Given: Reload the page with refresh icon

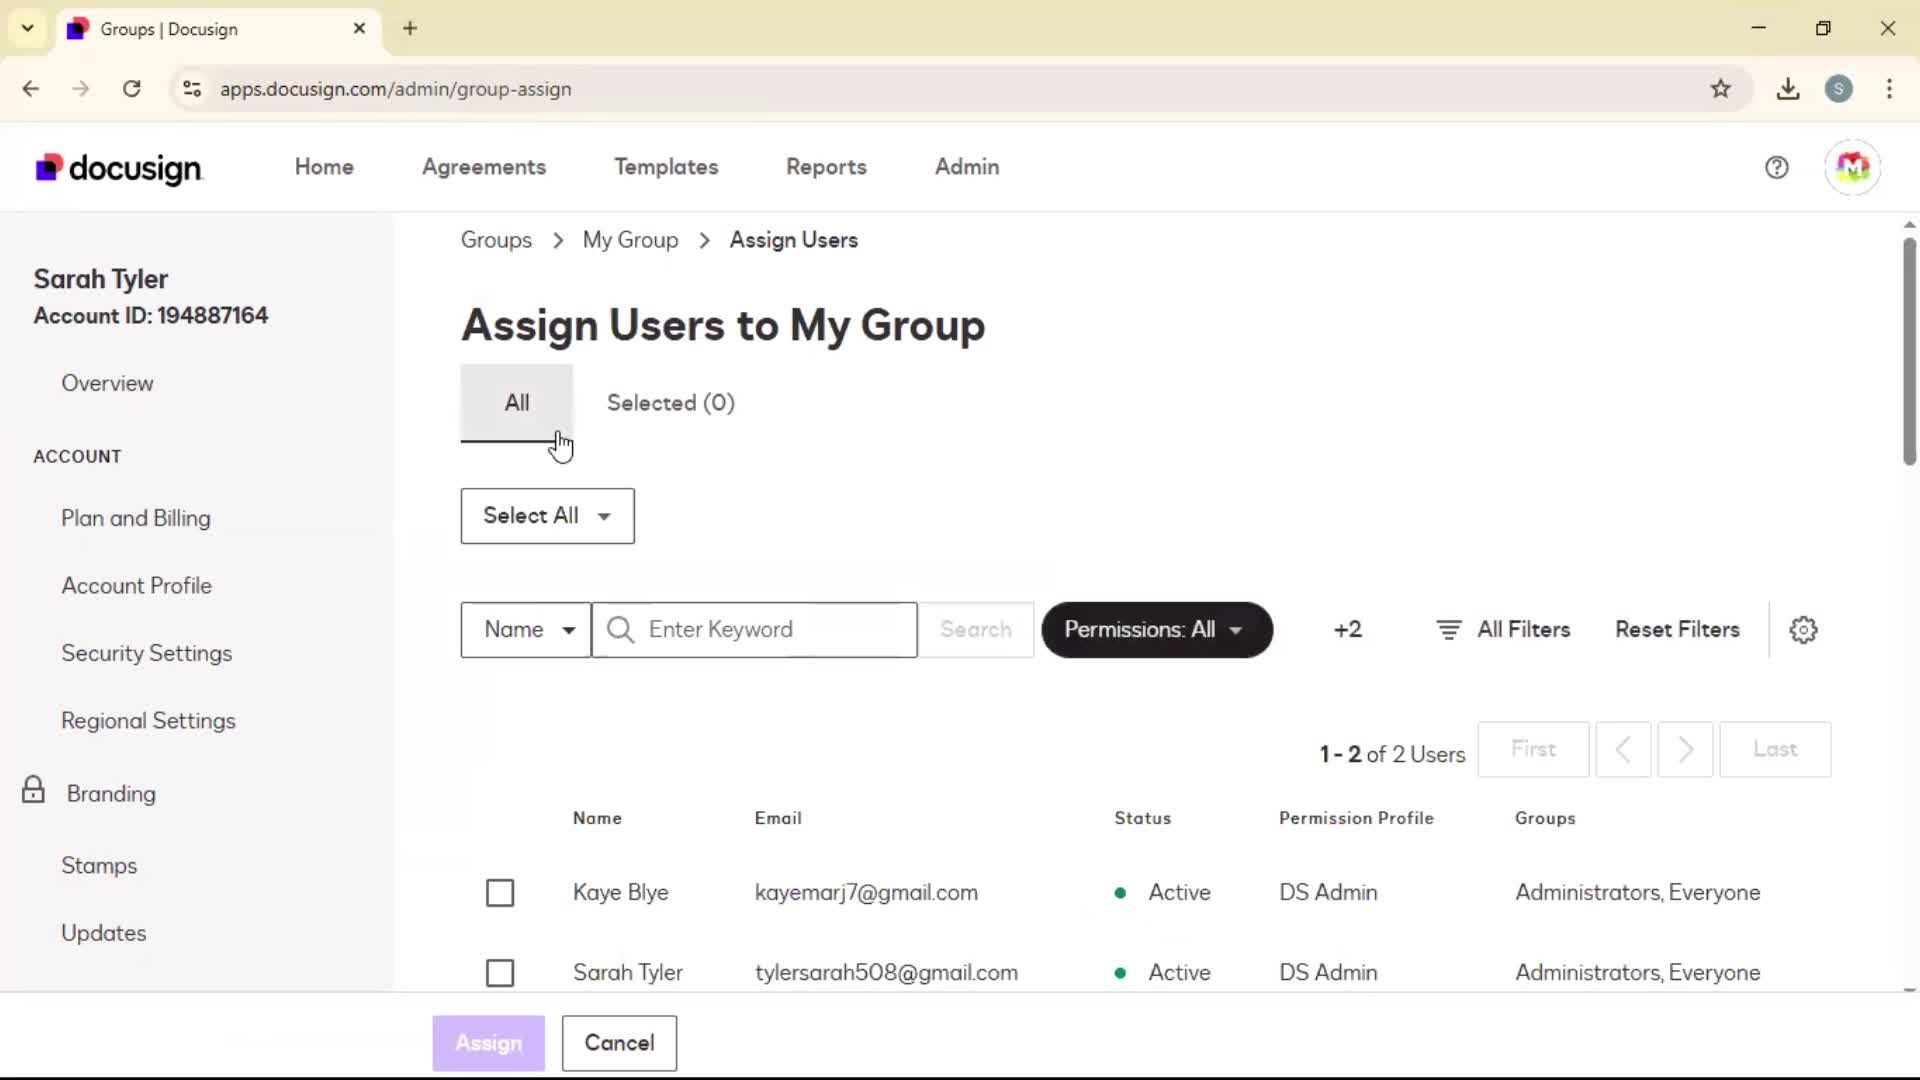Looking at the screenshot, I should pos(131,89).
